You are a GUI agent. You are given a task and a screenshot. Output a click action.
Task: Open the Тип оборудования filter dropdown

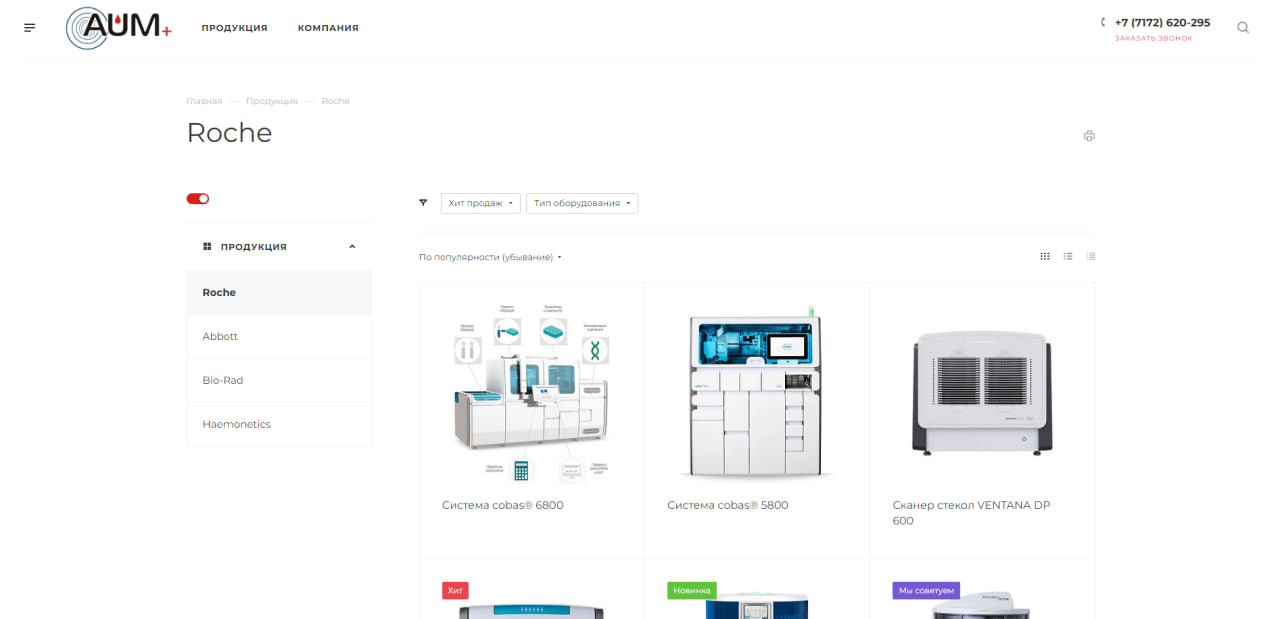(582, 203)
